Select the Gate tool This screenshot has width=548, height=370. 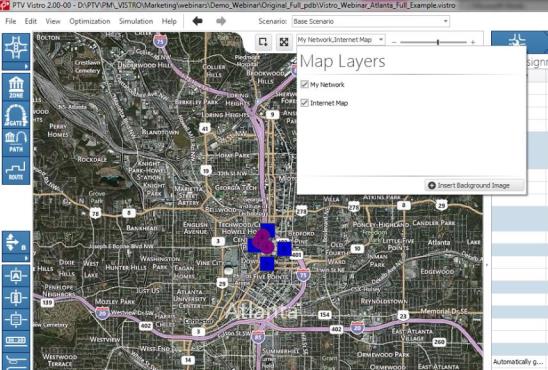coord(16,115)
